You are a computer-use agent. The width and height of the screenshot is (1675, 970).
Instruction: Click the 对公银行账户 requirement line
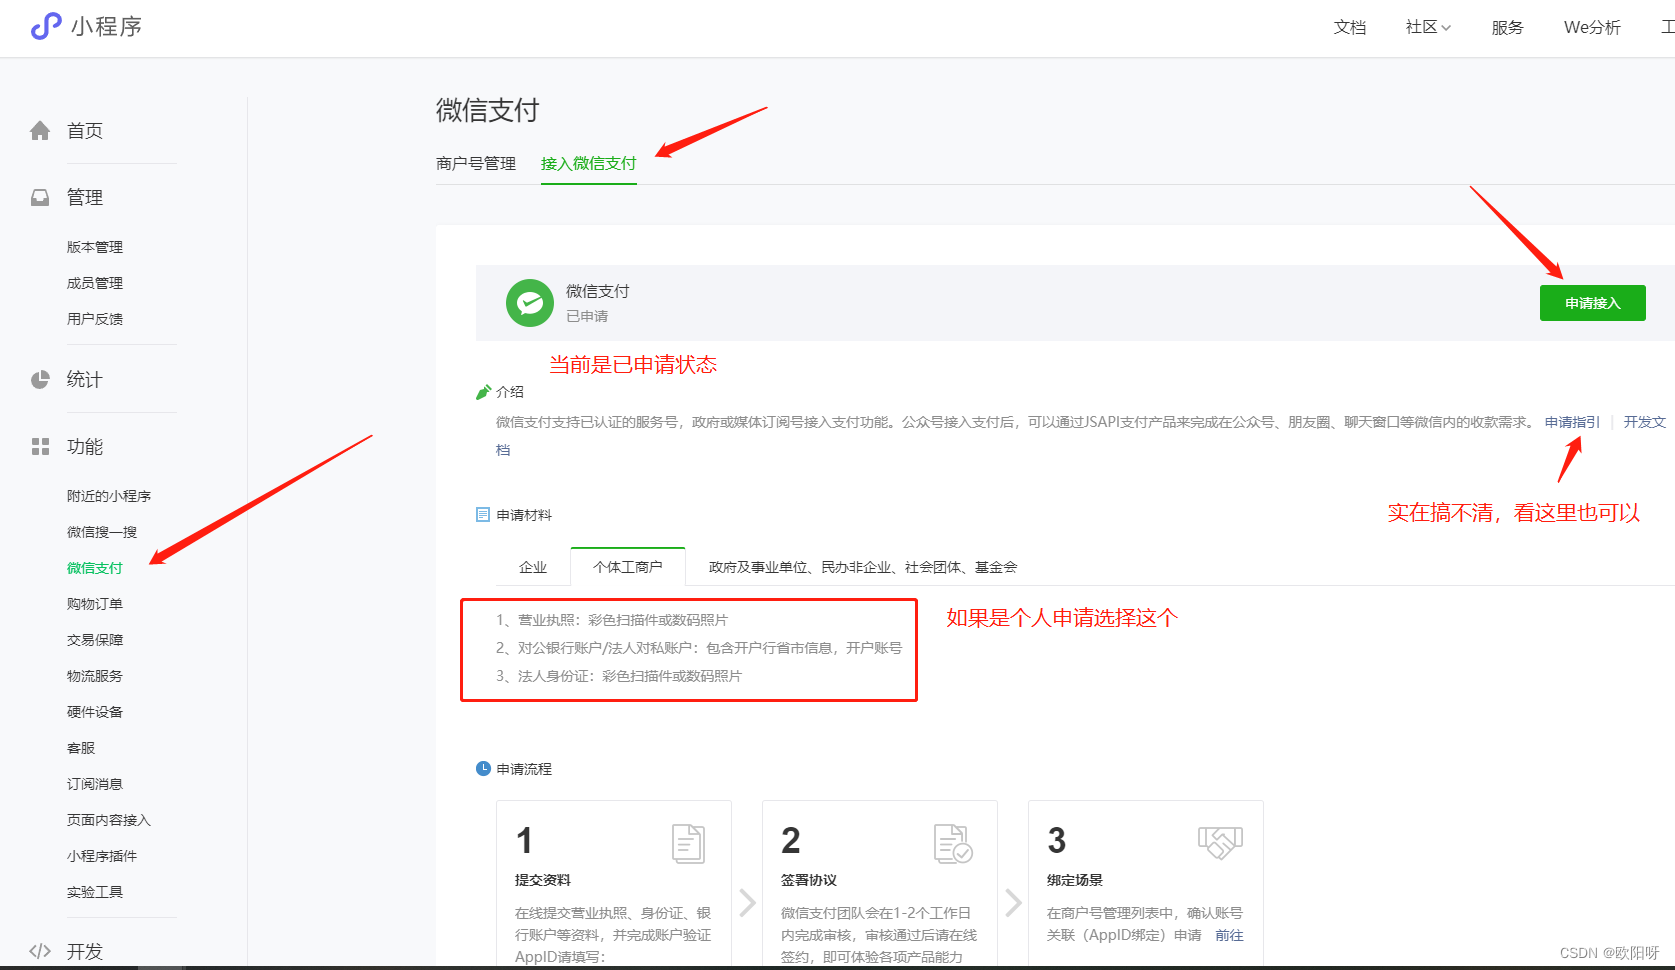tap(699, 648)
